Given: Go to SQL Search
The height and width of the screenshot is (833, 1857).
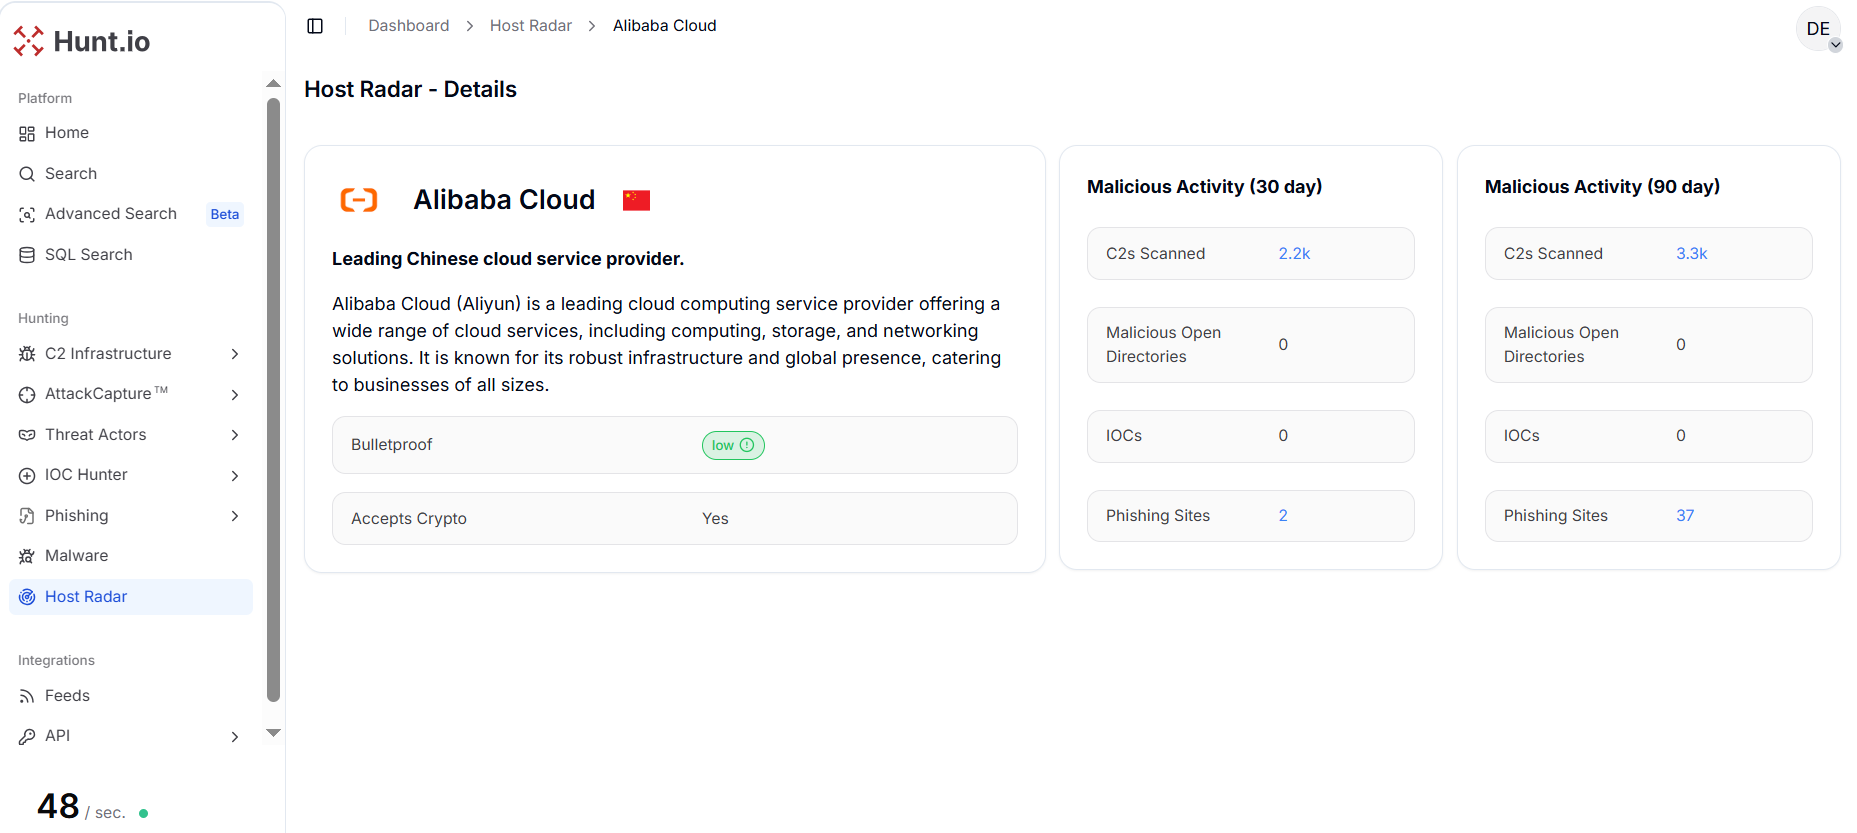Looking at the screenshot, I should [88, 255].
